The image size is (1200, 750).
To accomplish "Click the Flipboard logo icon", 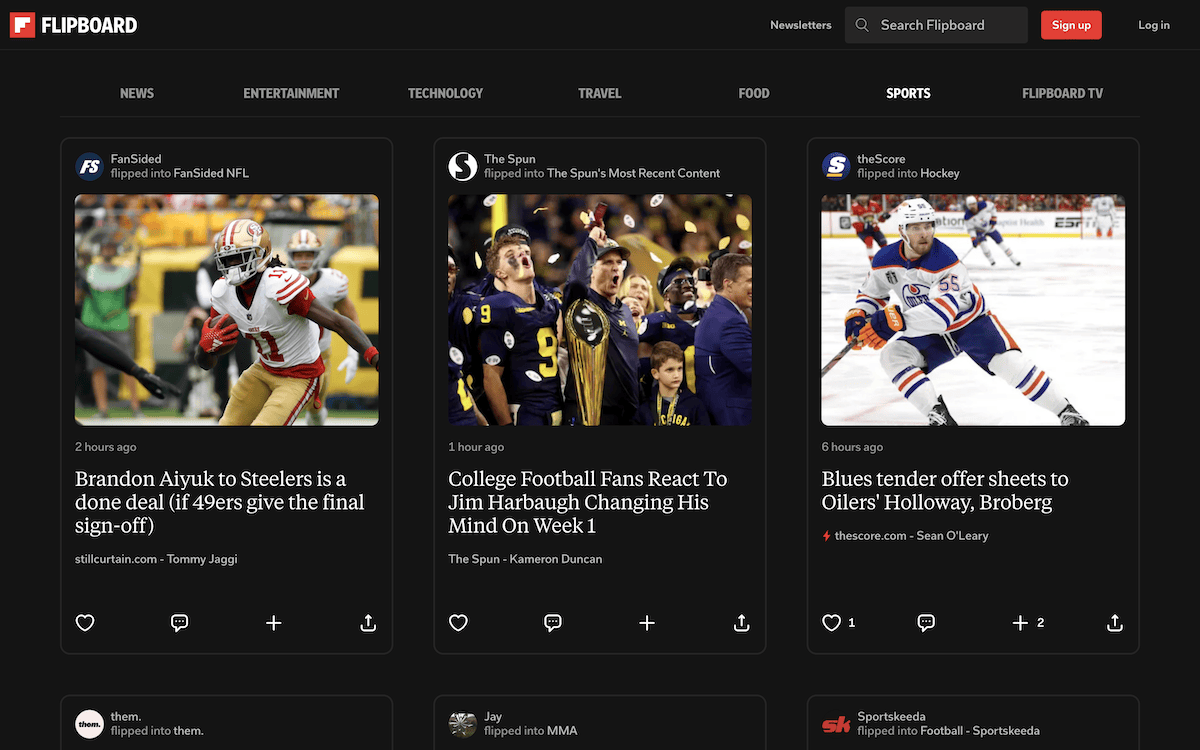I will 22,25.
